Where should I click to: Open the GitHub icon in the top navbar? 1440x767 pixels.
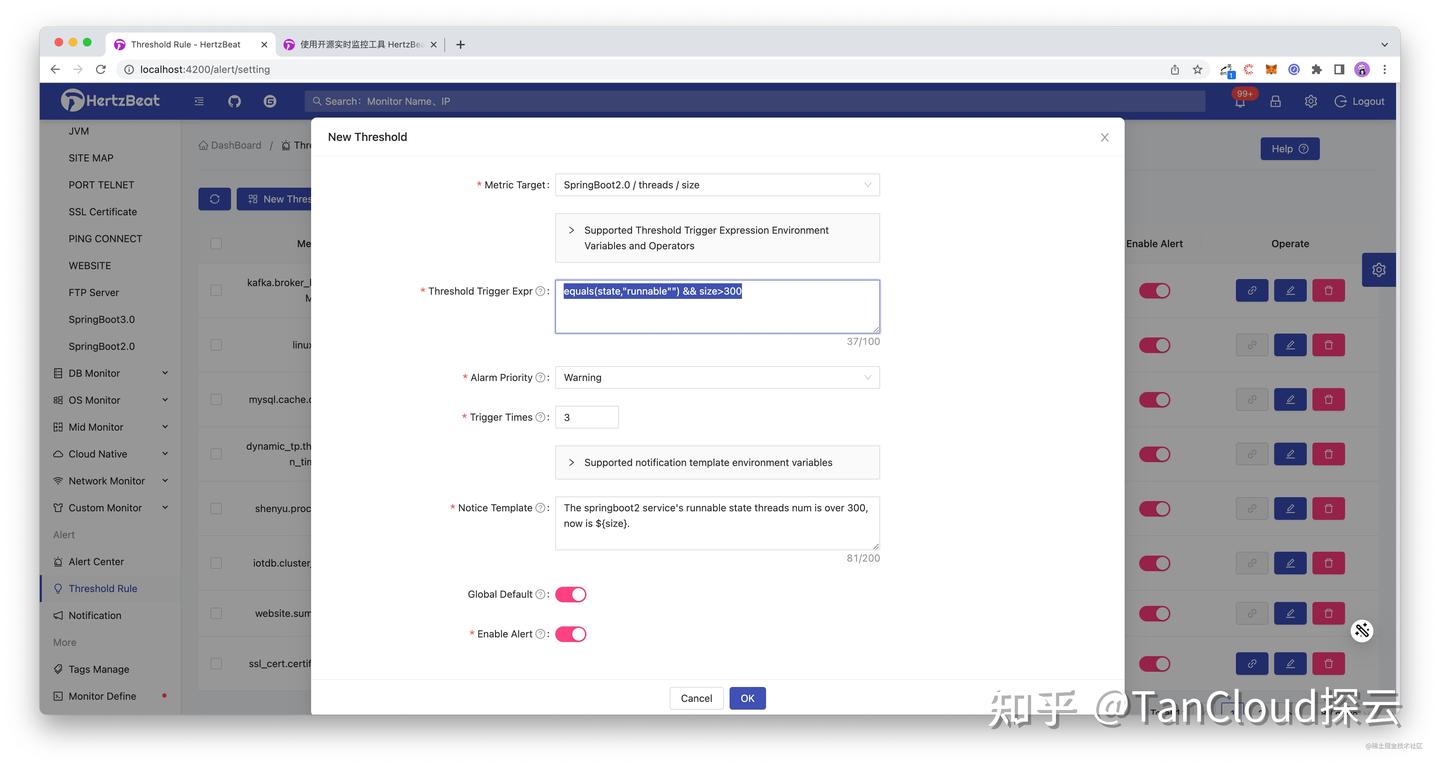click(x=232, y=101)
